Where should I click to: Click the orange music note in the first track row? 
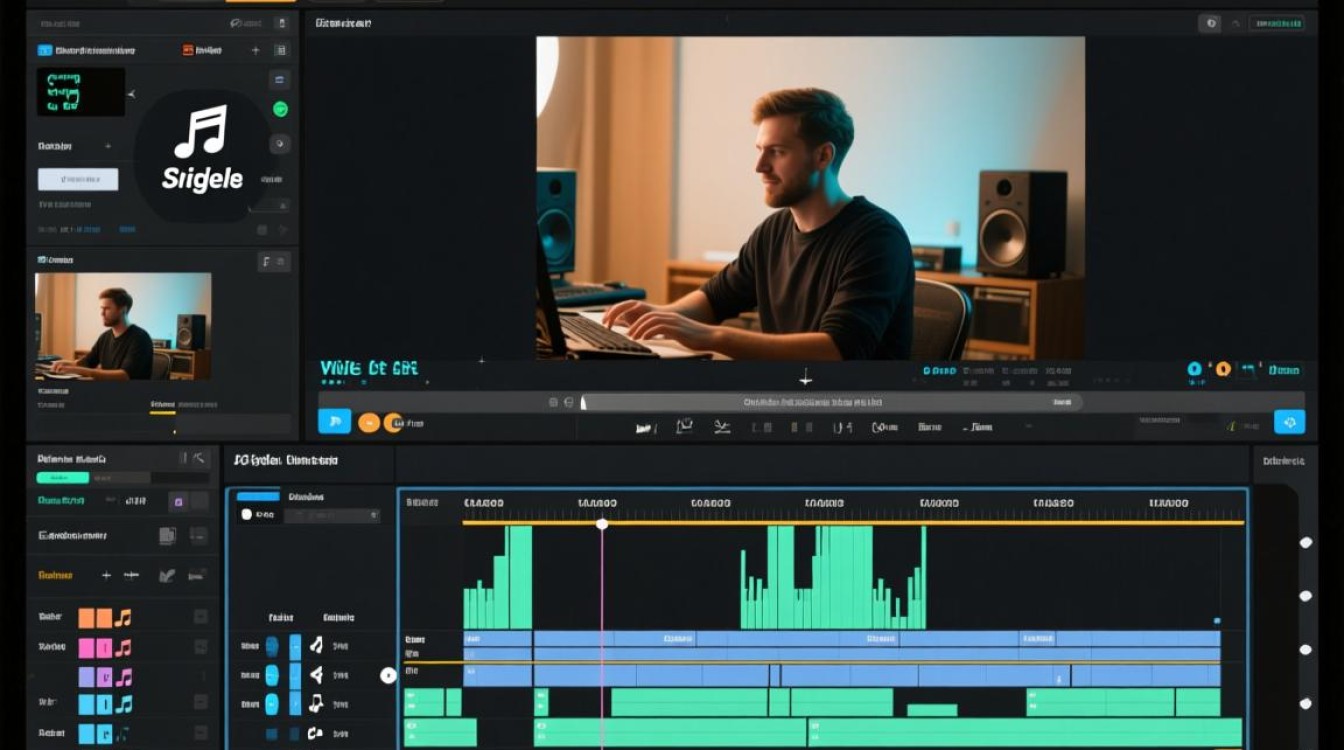123,617
